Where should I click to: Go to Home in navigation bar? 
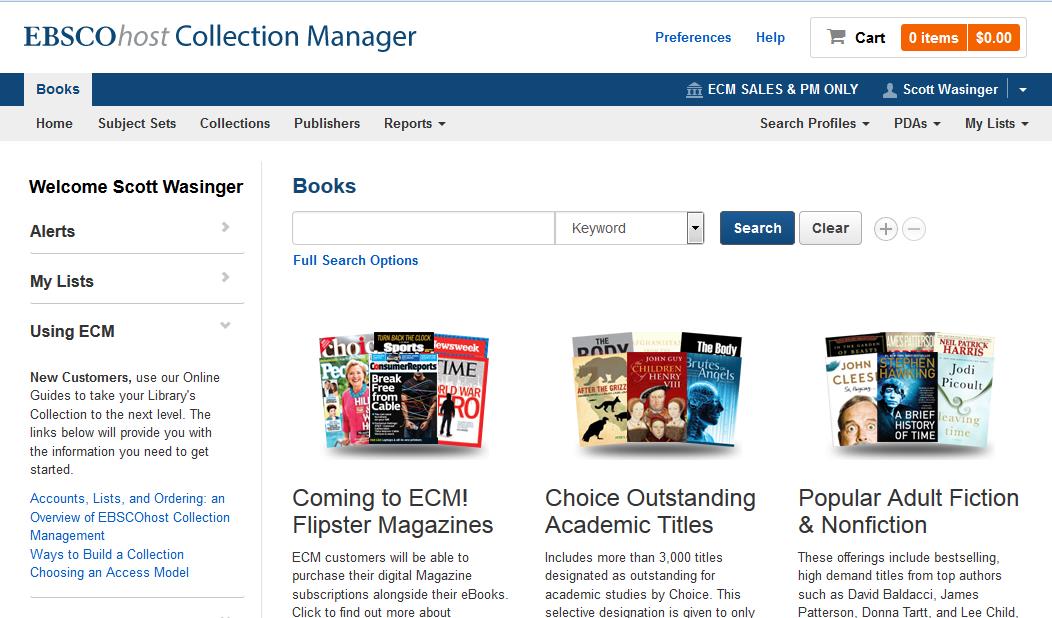click(x=54, y=123)
